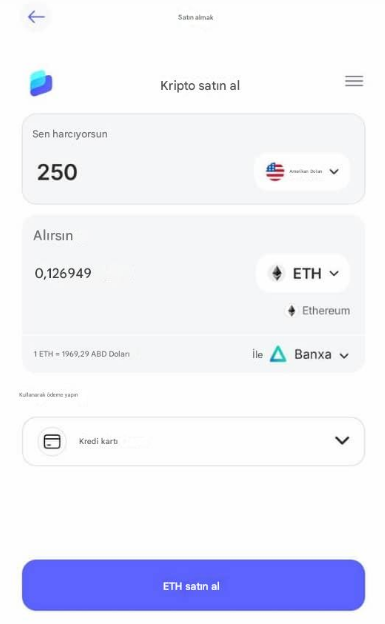Tap the back arrow icon
This screenshot has width=385, height=624.
36,17
